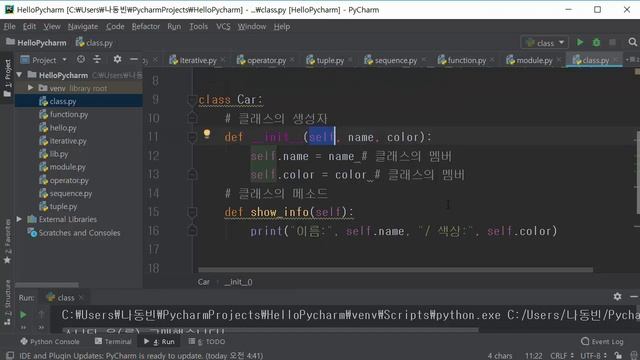The image size is (640, 360).
Task: Switch to the iterative.py editor tab
Action: (x=198, y=60)
